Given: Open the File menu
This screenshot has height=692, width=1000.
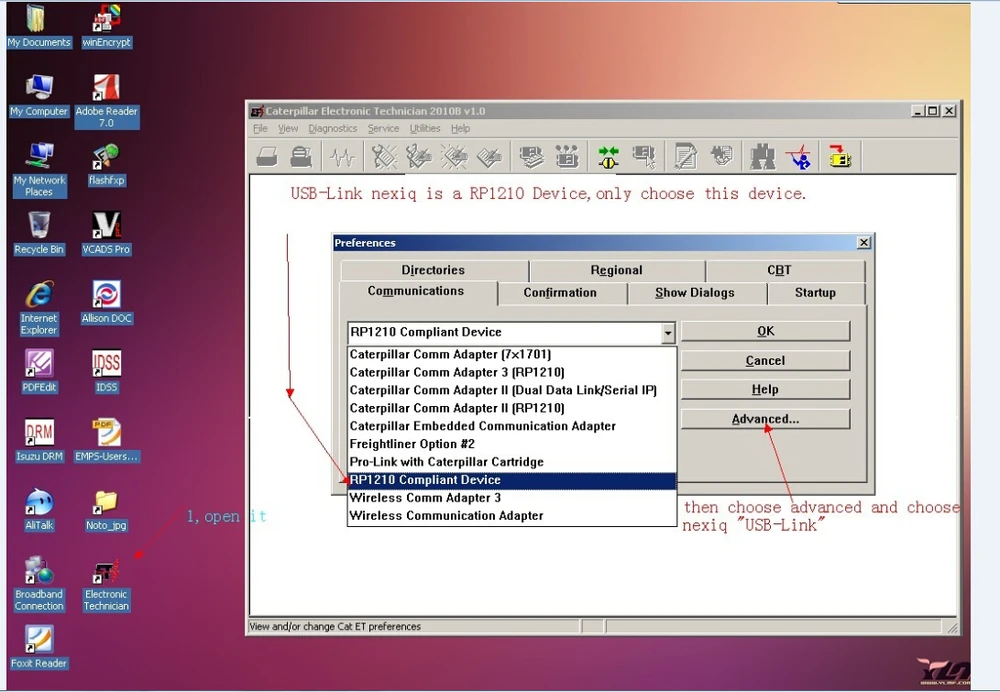Looking at the screenshot, I should [260, 128].
